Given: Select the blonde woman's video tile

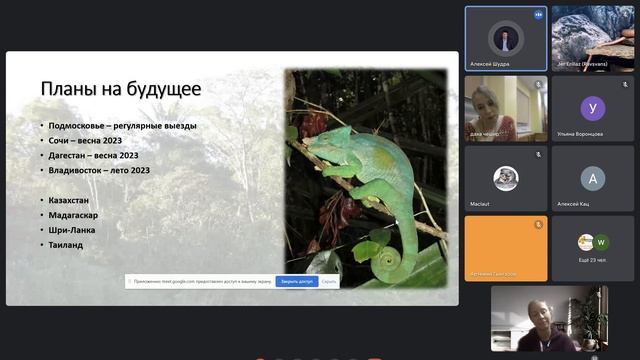Looking at the screenshot, I should tap(506, 109).
